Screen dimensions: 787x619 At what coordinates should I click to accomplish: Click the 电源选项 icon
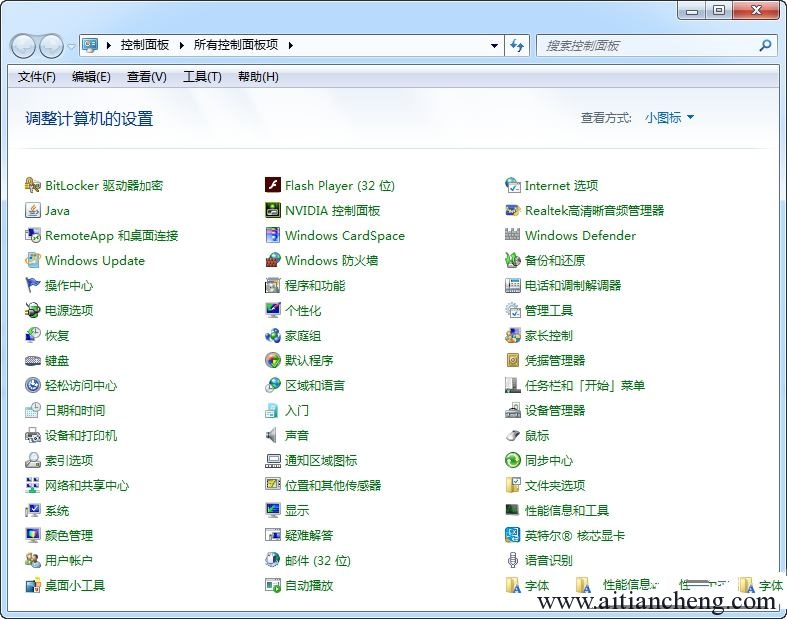click(33, 310)
